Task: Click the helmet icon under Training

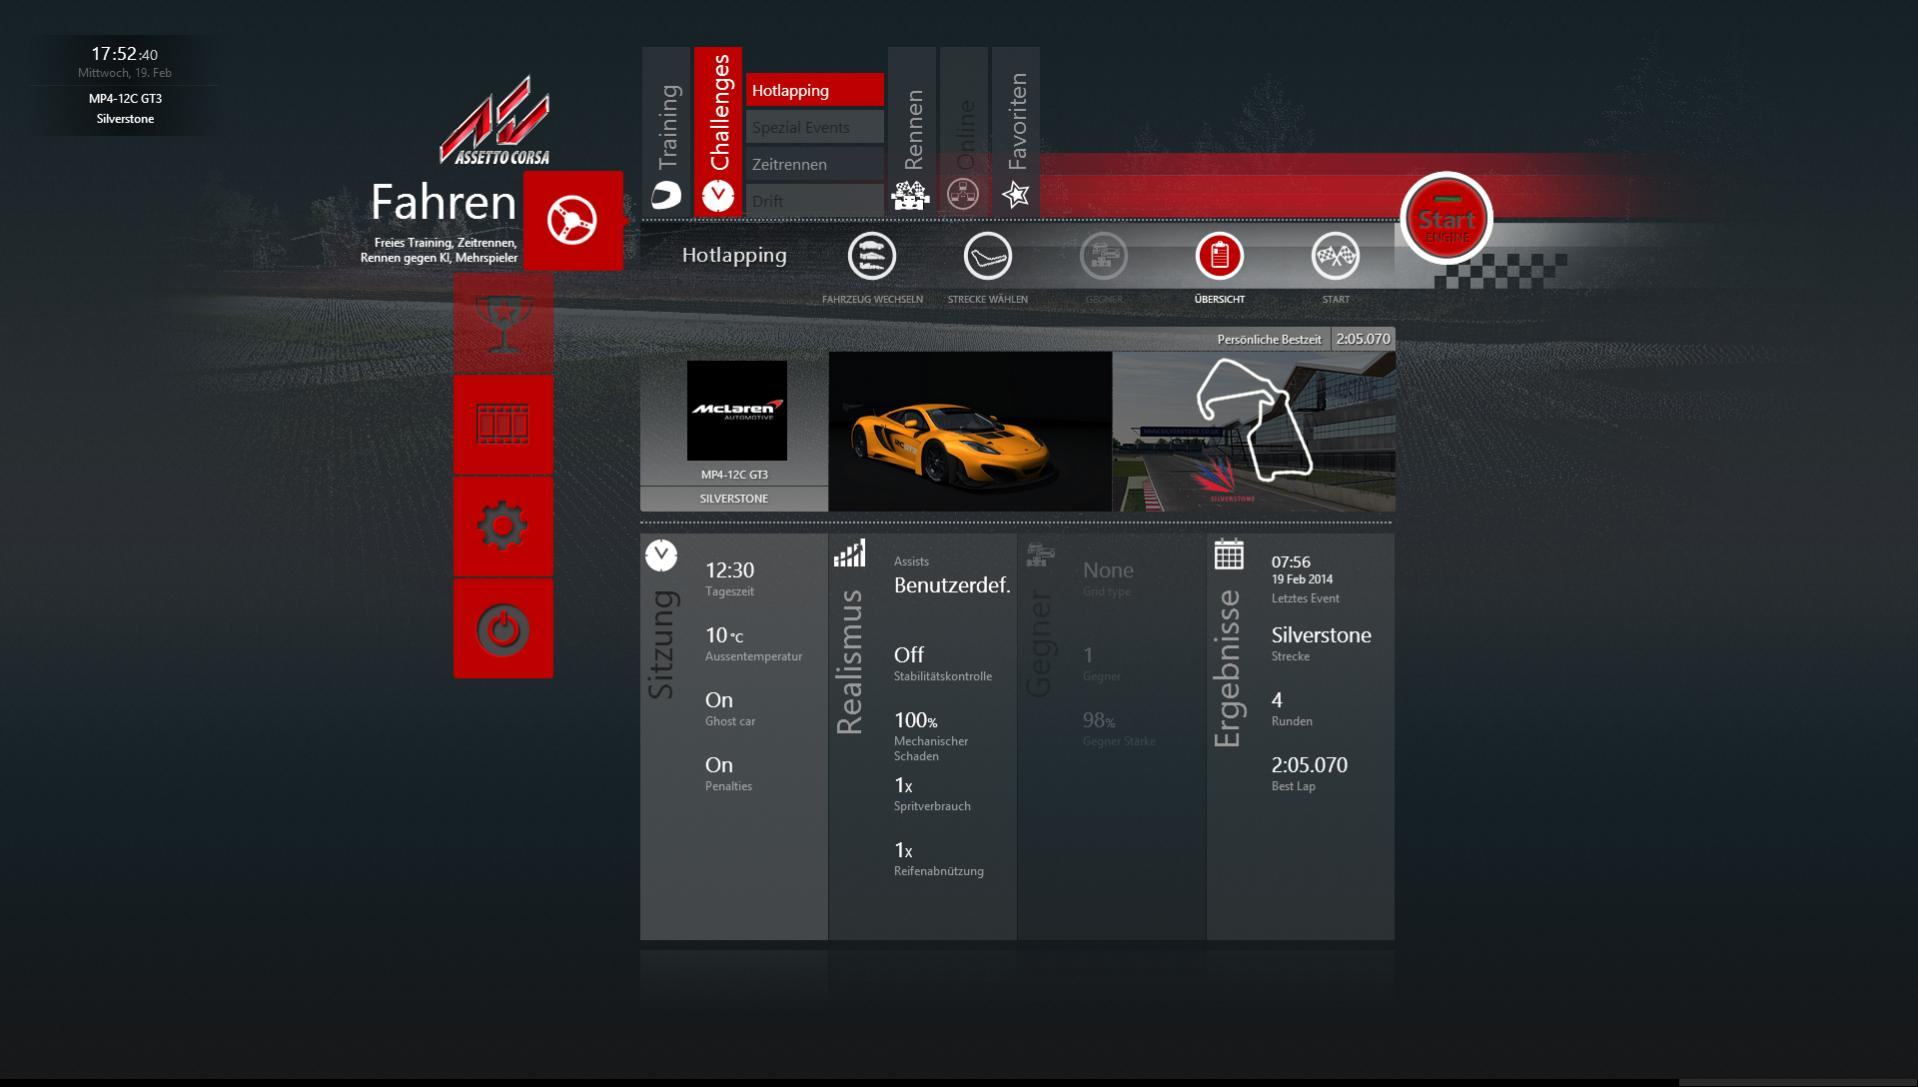Action: [x=667, y=195]
